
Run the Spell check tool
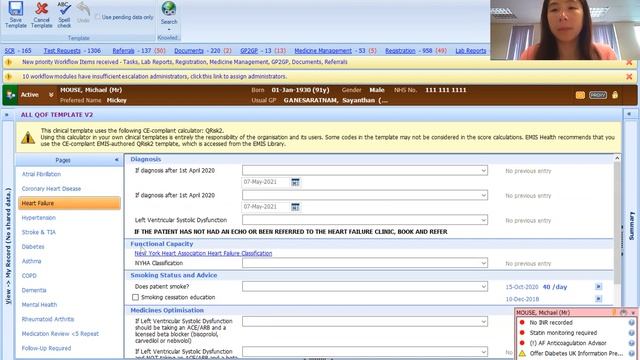click(64, 14)
